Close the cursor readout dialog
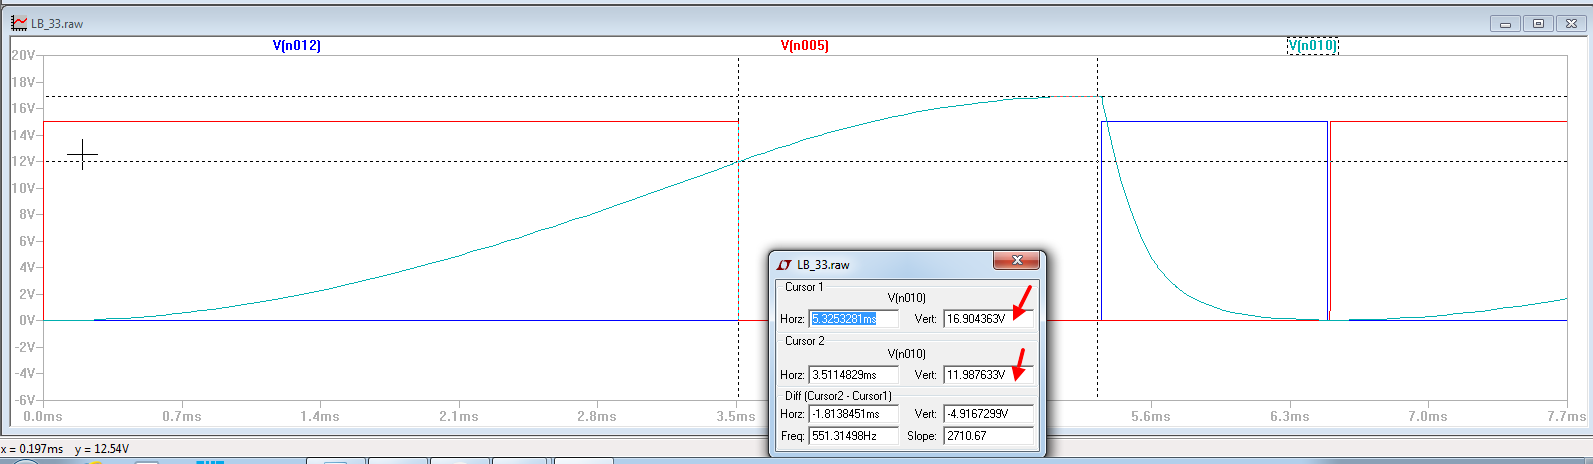 click(x=1016, y=261)
